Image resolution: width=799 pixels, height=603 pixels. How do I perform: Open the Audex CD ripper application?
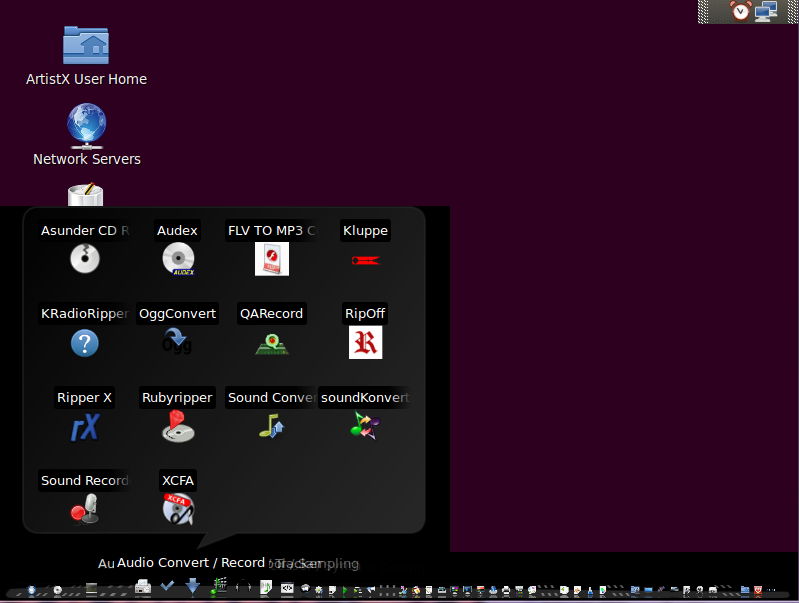(178, 259)
